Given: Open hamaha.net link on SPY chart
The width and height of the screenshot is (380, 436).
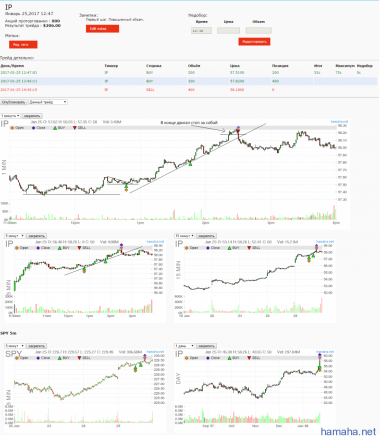Looking at the screenshot, I should pyautogui.click(x=155, y=352).
